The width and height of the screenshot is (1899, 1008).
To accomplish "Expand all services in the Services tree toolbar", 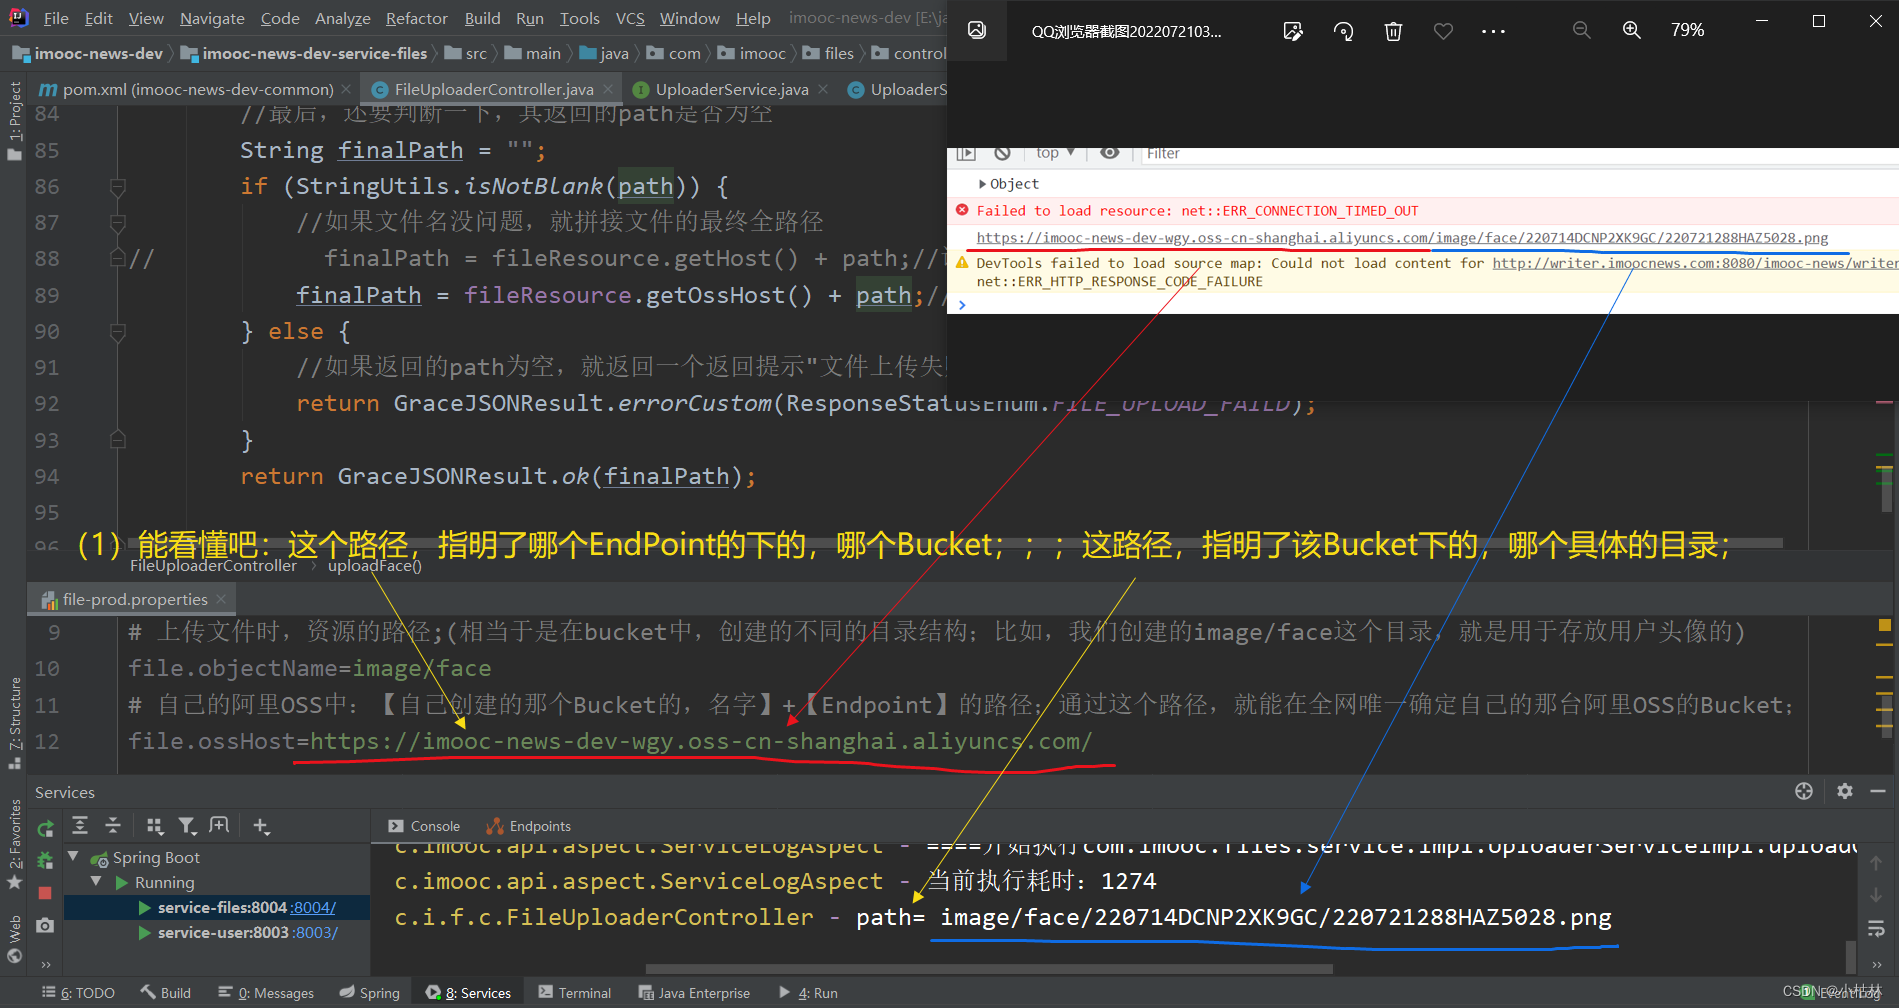I will 80,825.
